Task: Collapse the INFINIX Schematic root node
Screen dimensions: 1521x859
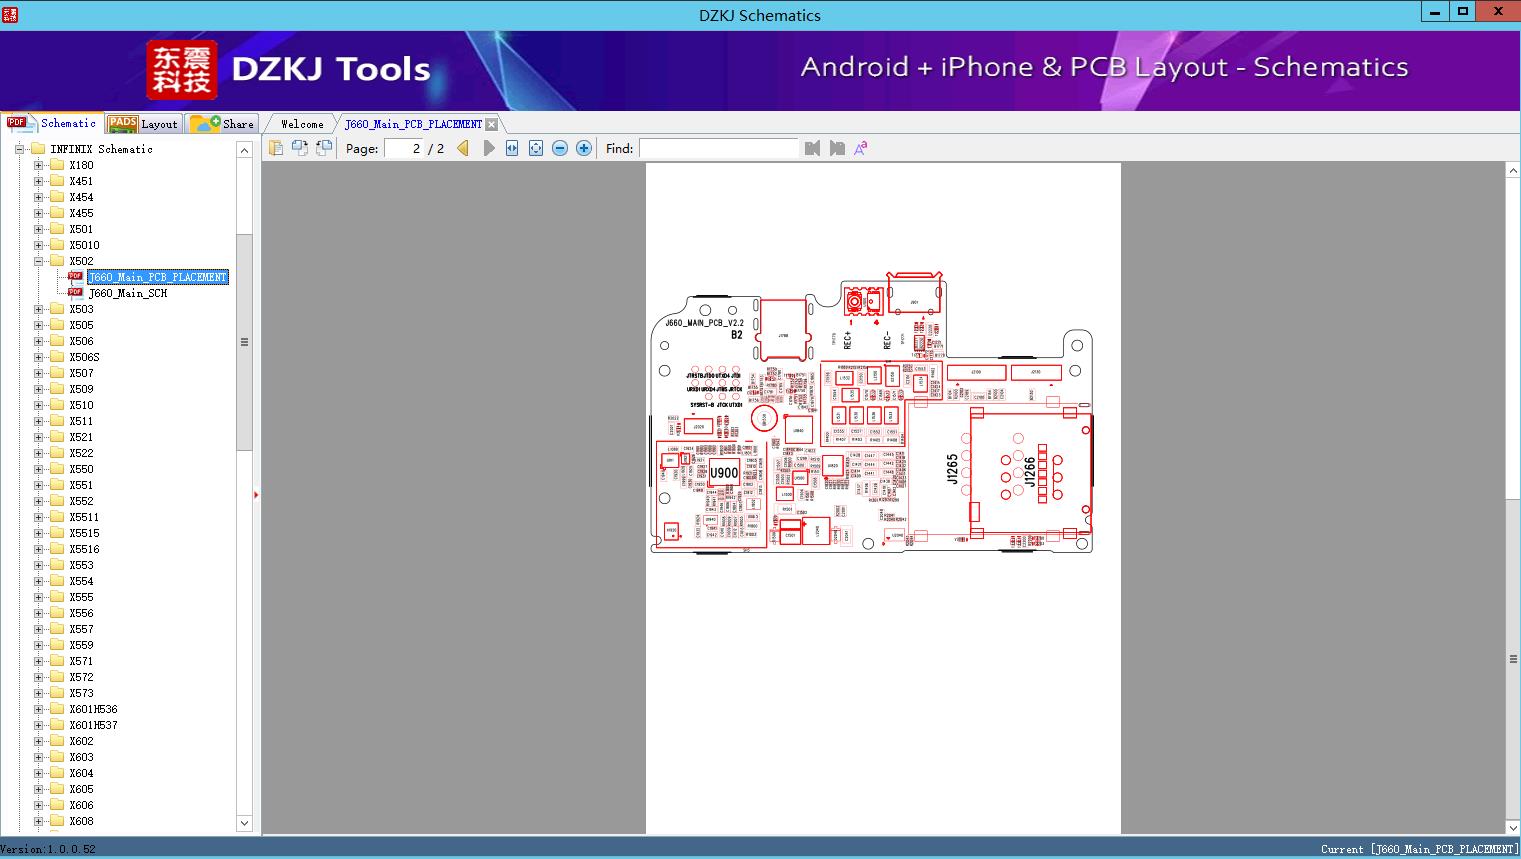Action: coord(19,149)
